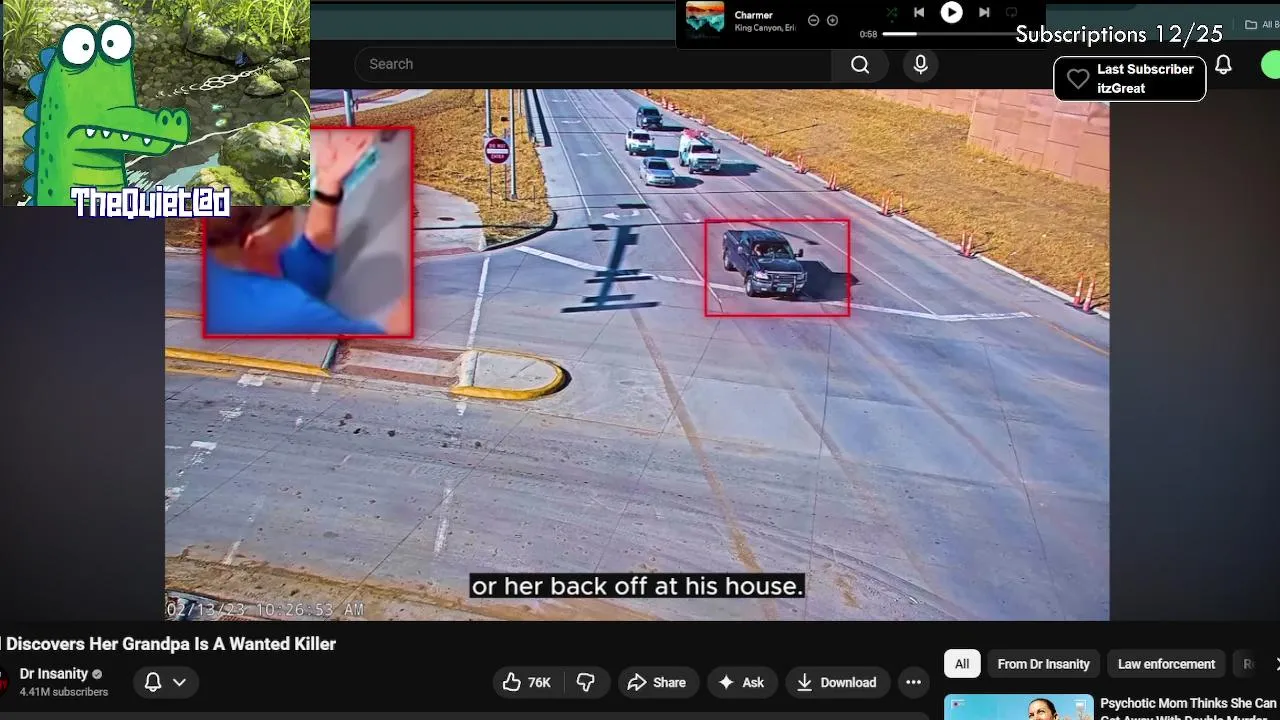Play the Charmer track in media player
1280x720 pixels.
[951, 12]
